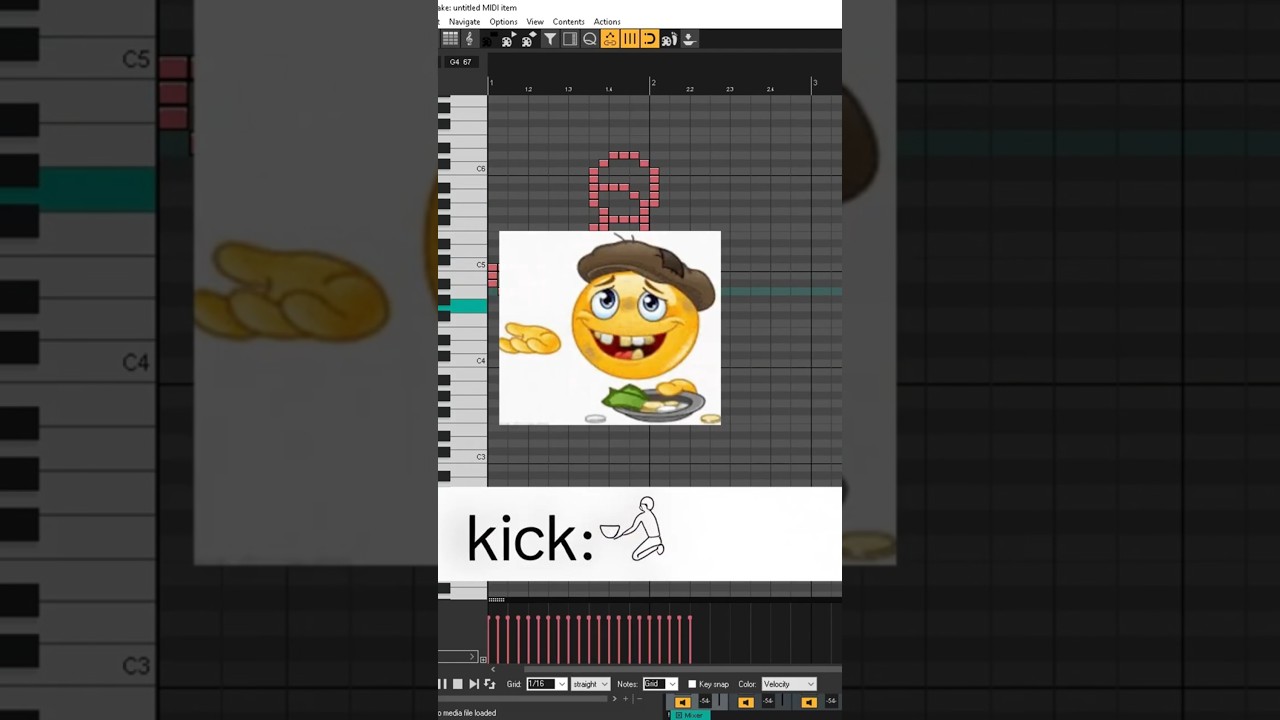Viewport: 1280px width, 720px height.
Task: Add a CC lane with plus button
Action: point(483,660)
